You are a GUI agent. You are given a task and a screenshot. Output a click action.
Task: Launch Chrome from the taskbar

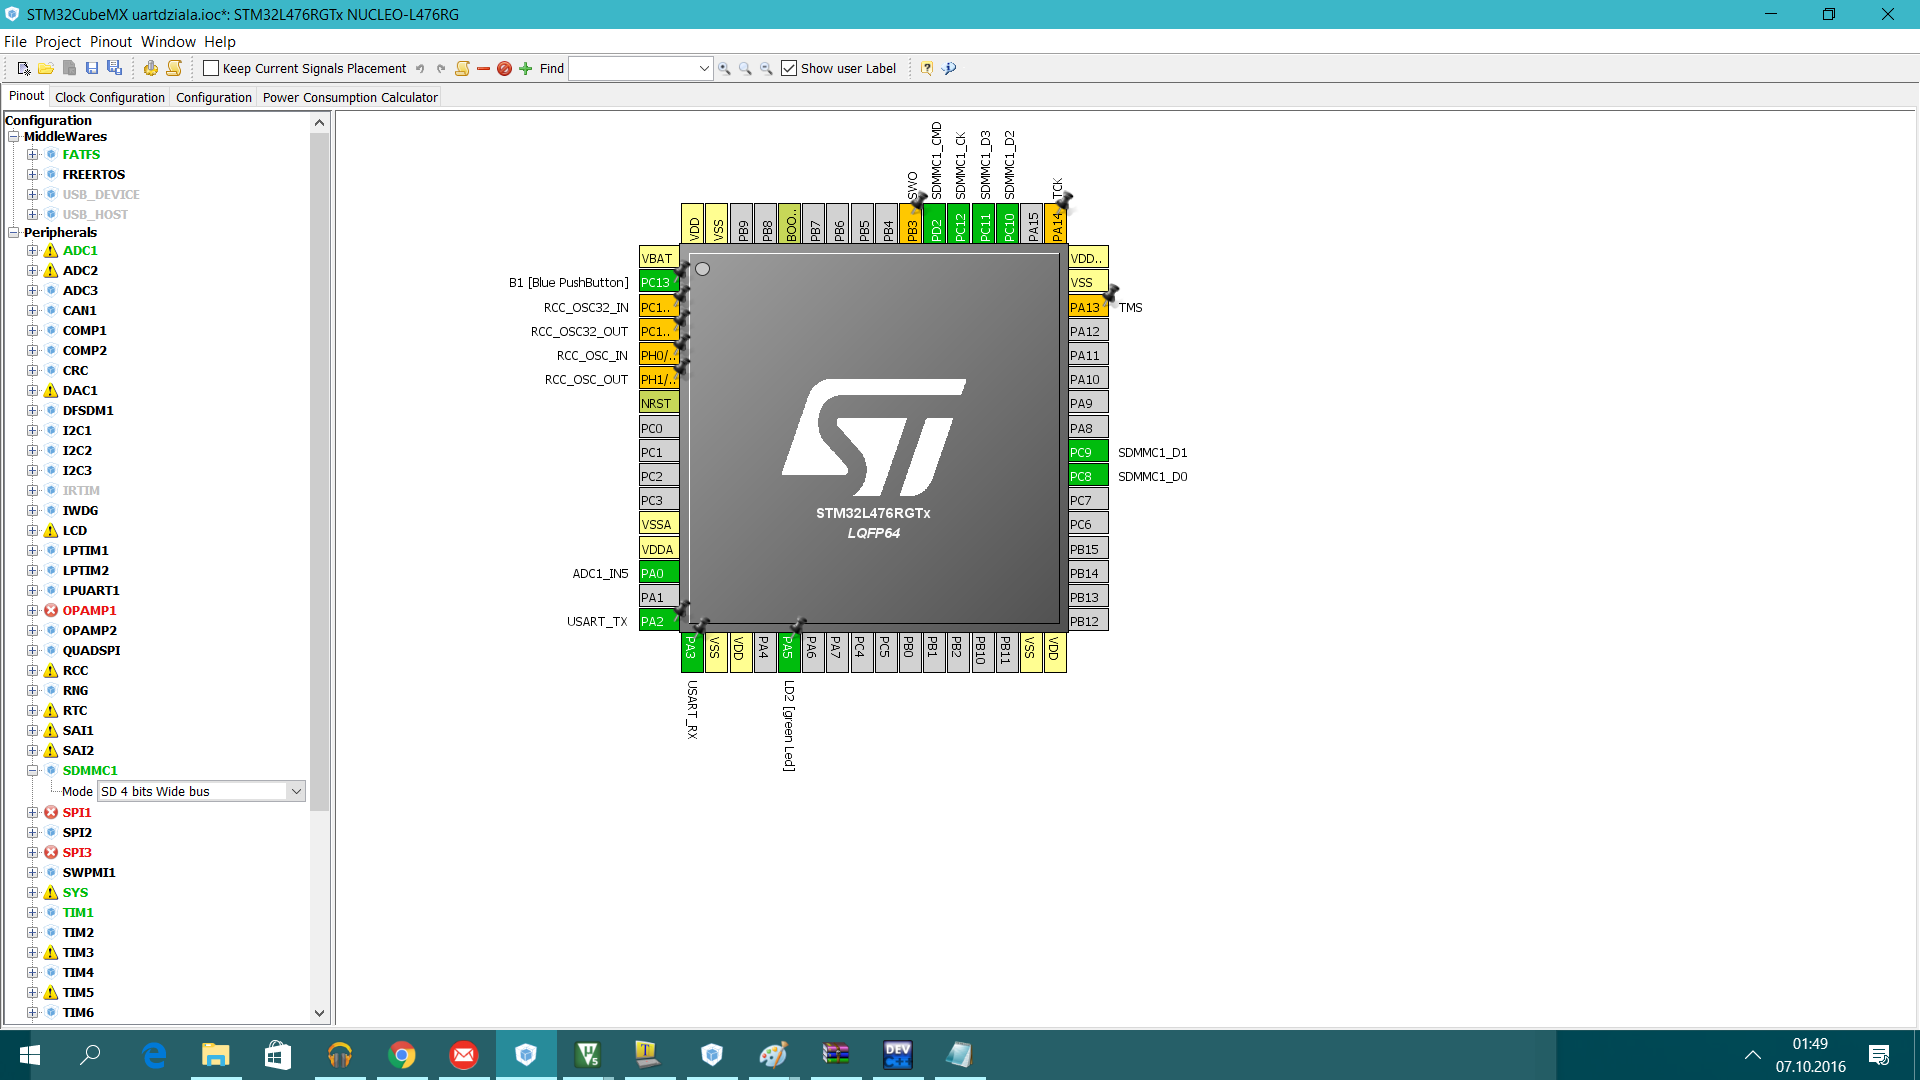pos(402,1055)
